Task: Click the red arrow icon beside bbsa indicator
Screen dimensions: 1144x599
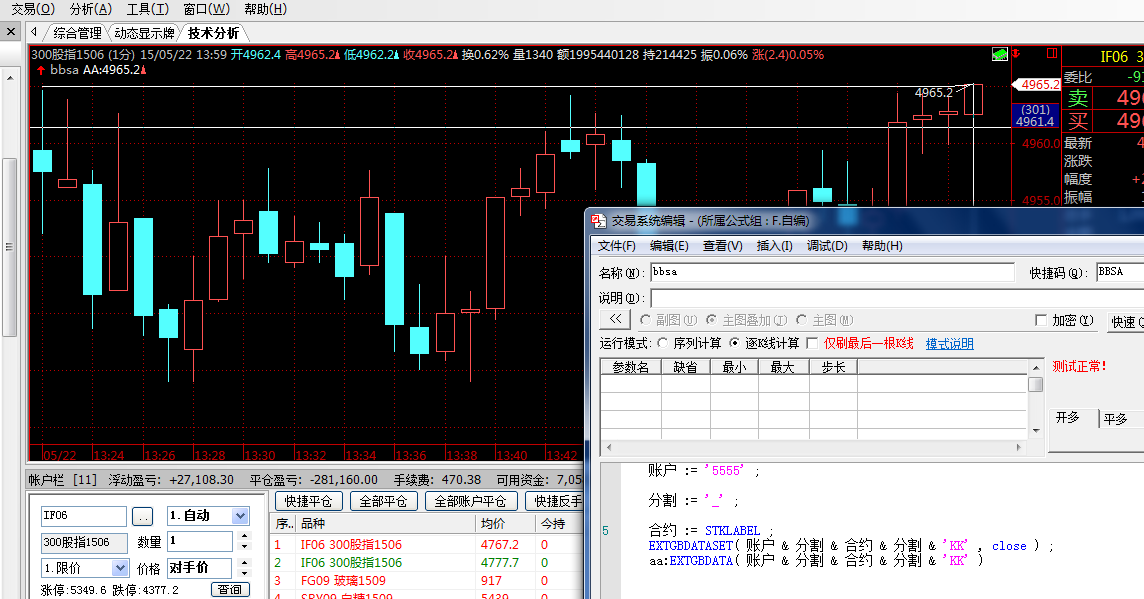Action: click(40, 71)
